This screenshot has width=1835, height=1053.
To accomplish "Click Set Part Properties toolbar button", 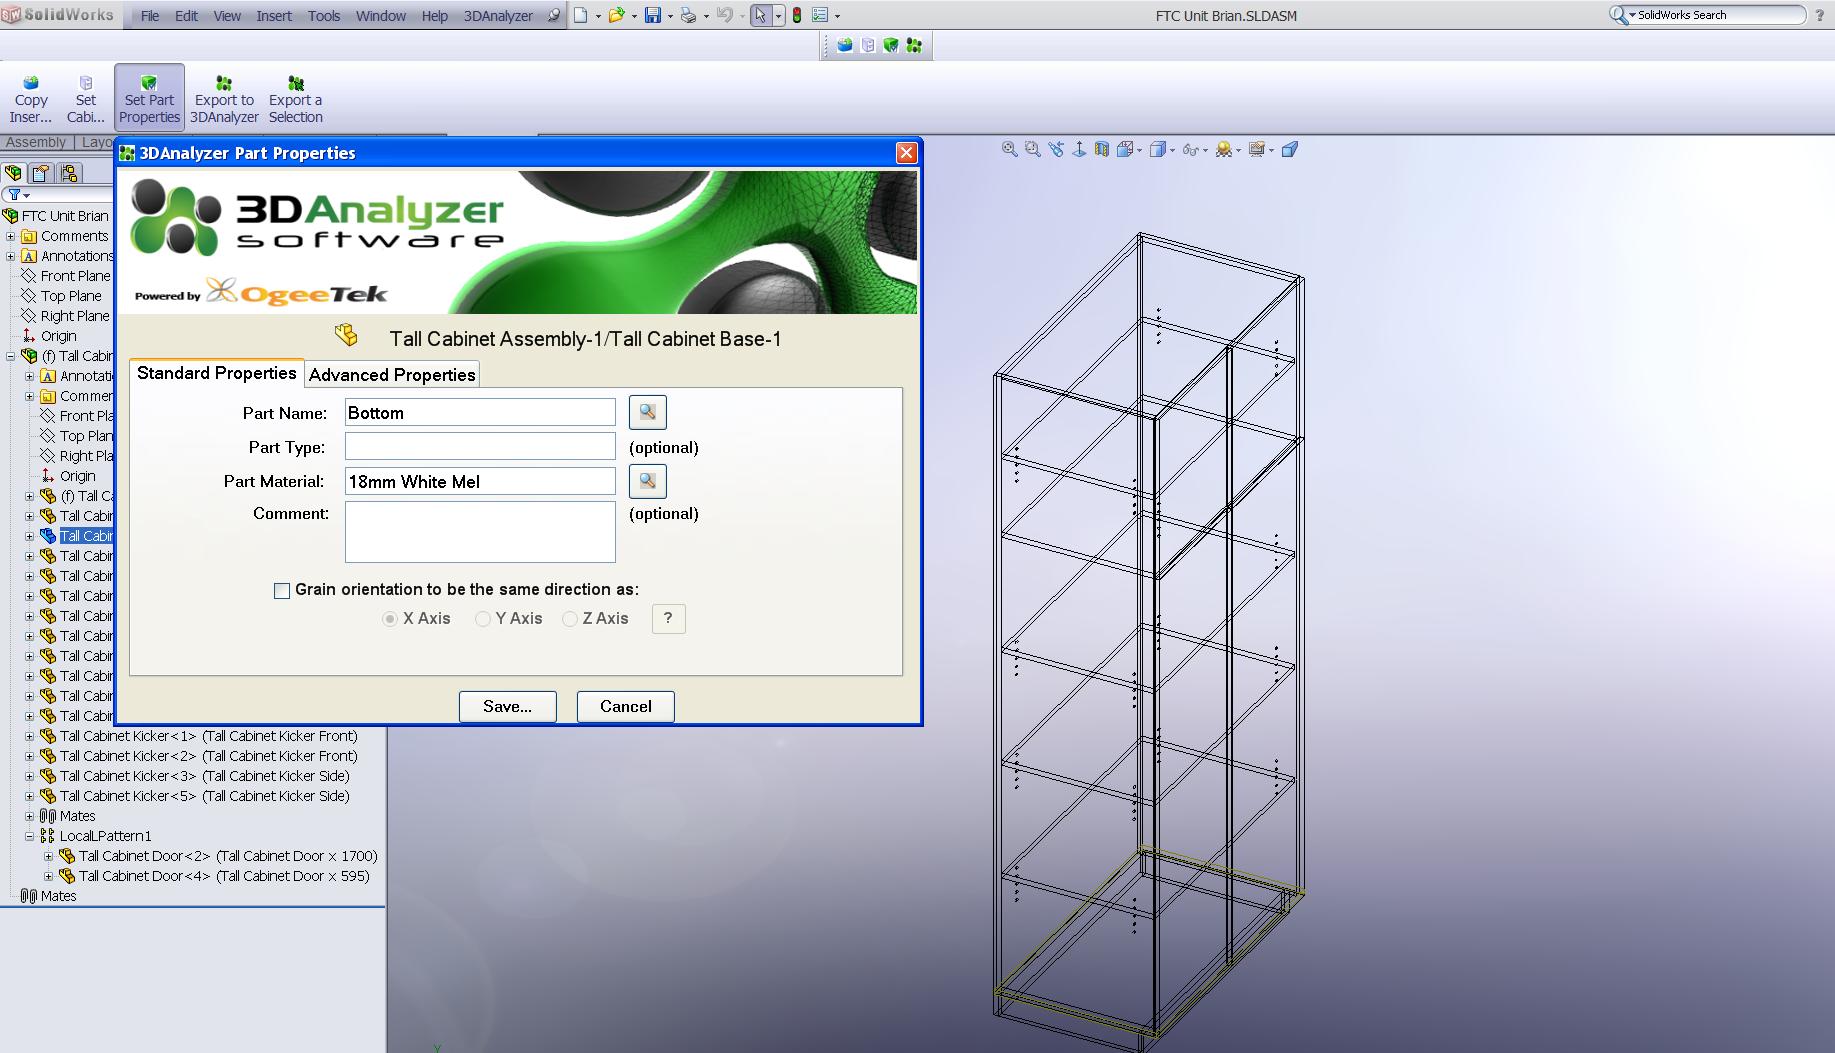I will (149, 99).
